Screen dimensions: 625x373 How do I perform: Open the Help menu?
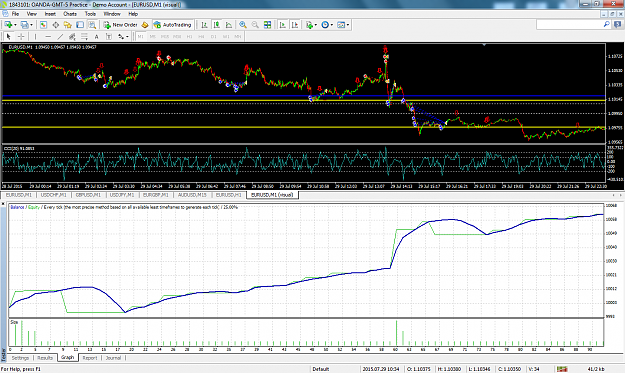click(x=133, y=14)
